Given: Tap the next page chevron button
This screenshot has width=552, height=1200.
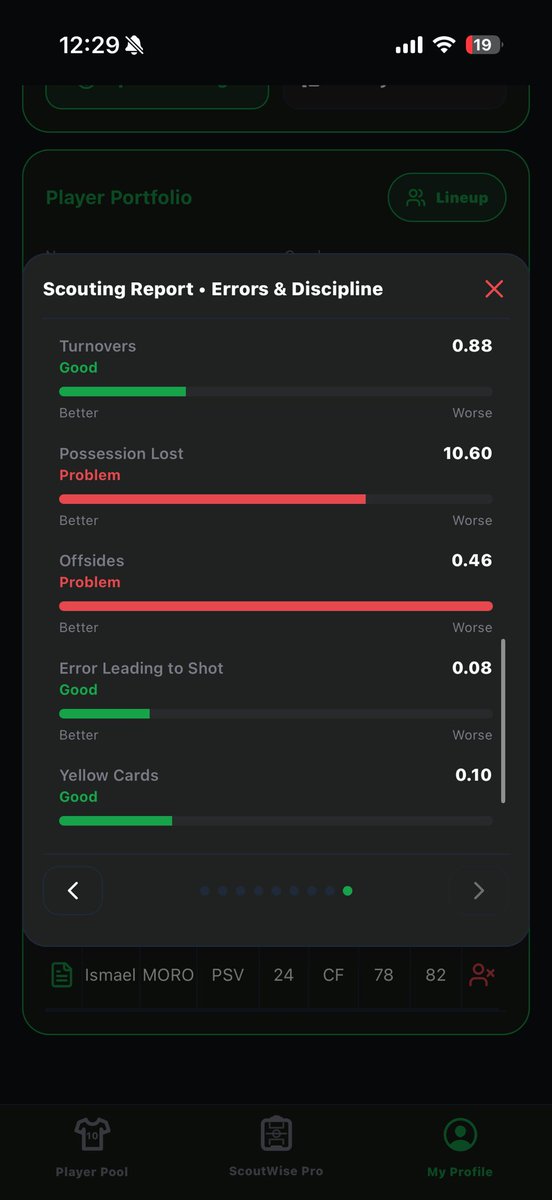Looking at the screenshot, I should [x=478, y=890].
